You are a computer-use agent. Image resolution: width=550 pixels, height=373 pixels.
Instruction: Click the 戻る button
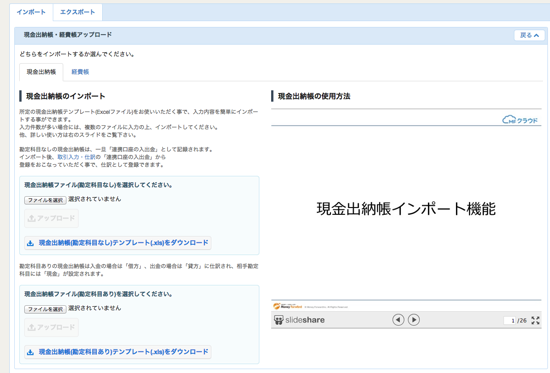click(x=529, y=35)
